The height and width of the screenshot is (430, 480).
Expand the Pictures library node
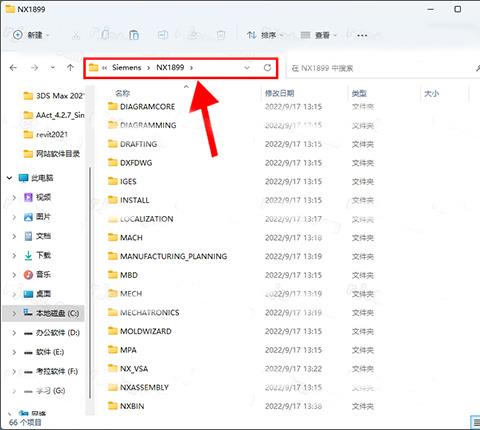(14, 217)
